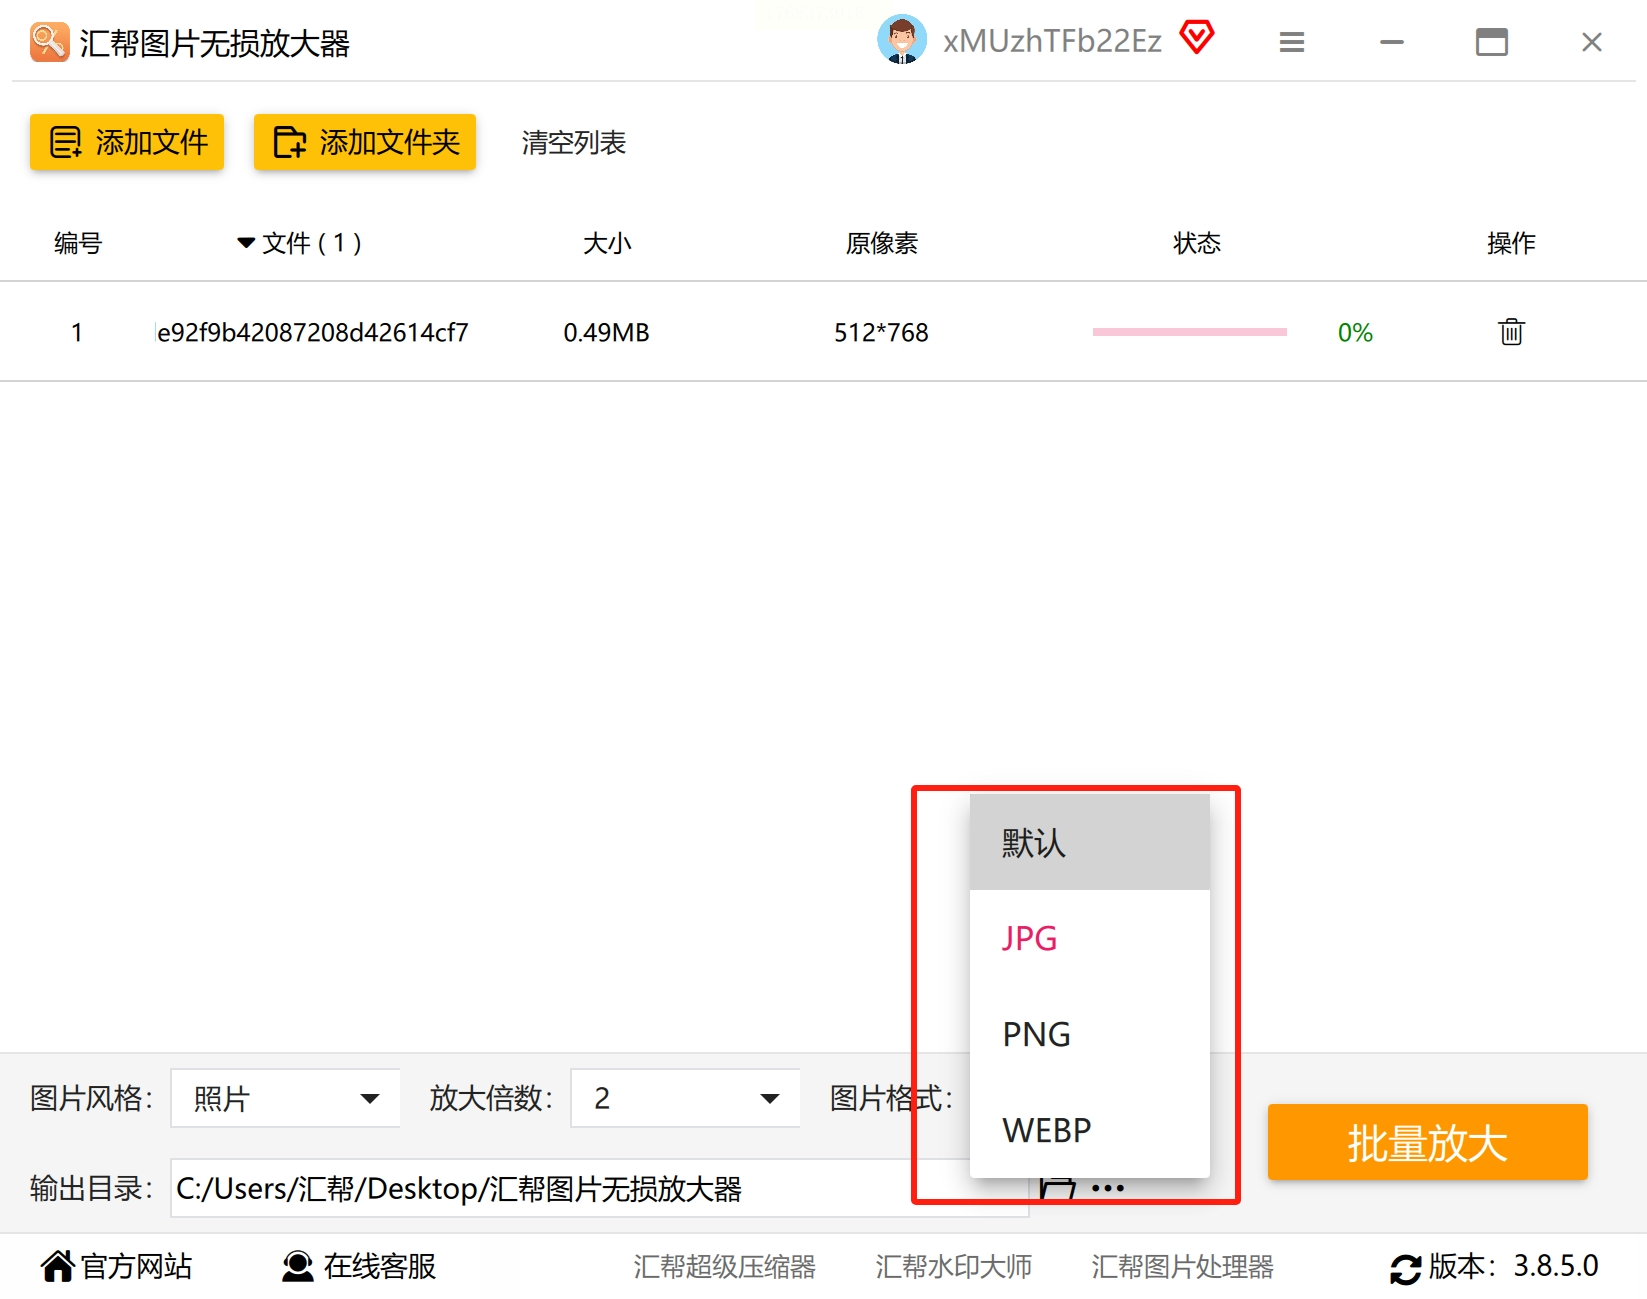Viewport: 1647px width, 1299px height.
Task: Click the version refresh icon
Action: (x=1405, y=1268)
